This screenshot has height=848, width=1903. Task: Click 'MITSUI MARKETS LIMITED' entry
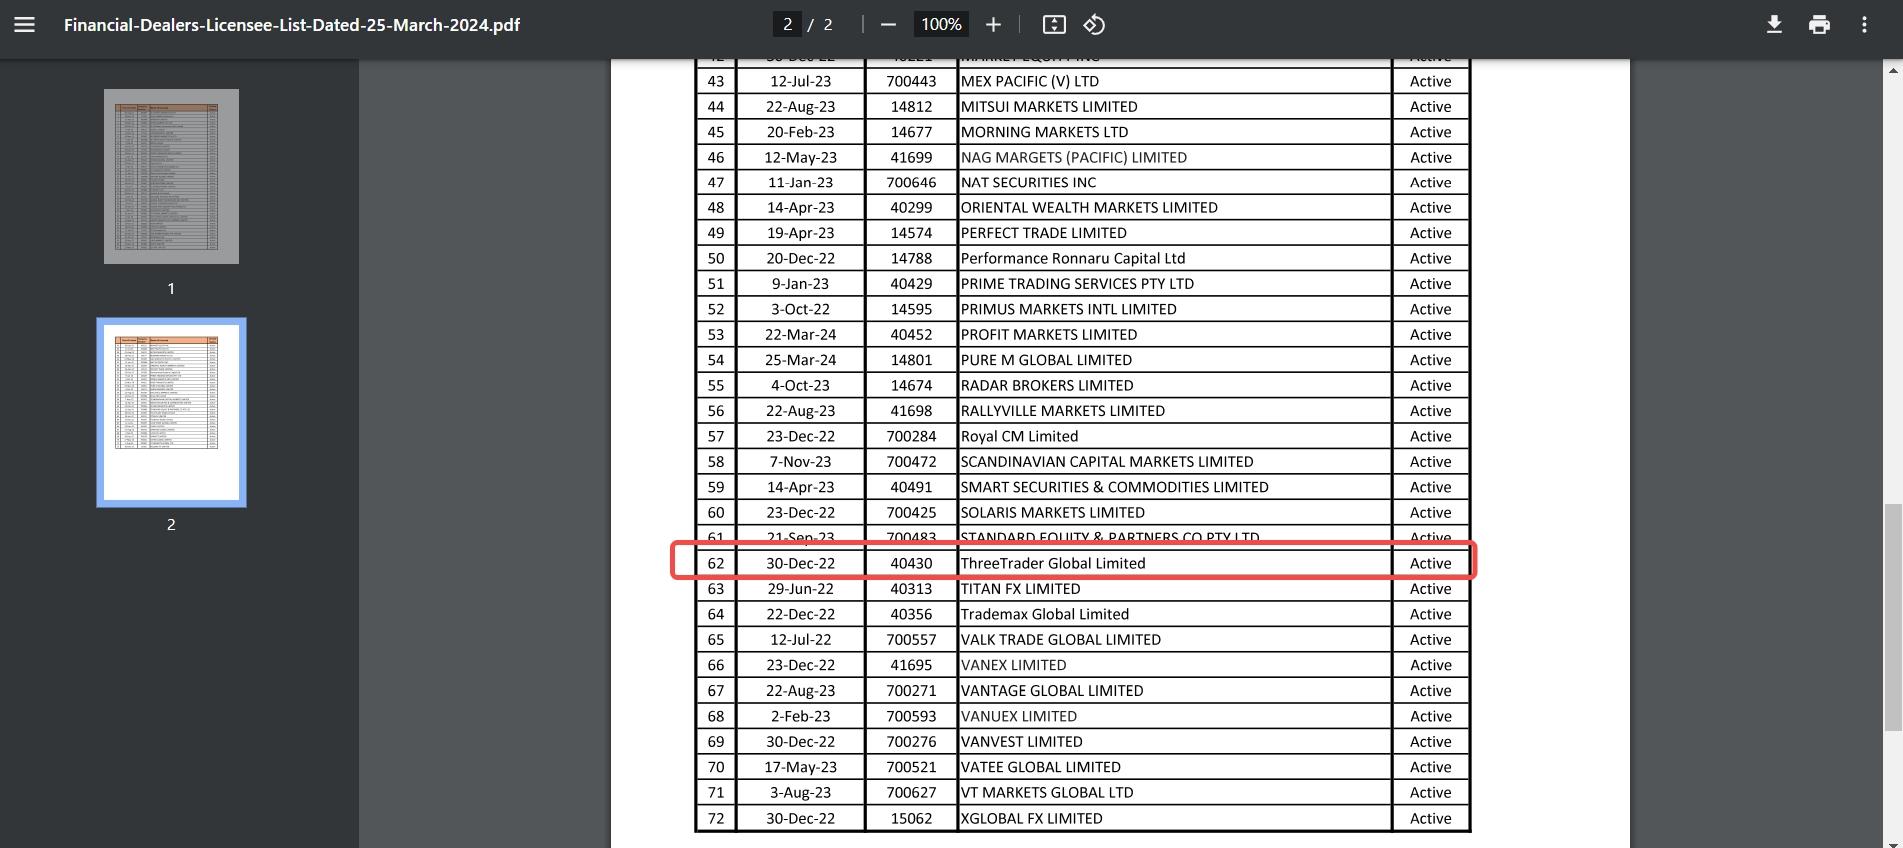point(1049,106)
